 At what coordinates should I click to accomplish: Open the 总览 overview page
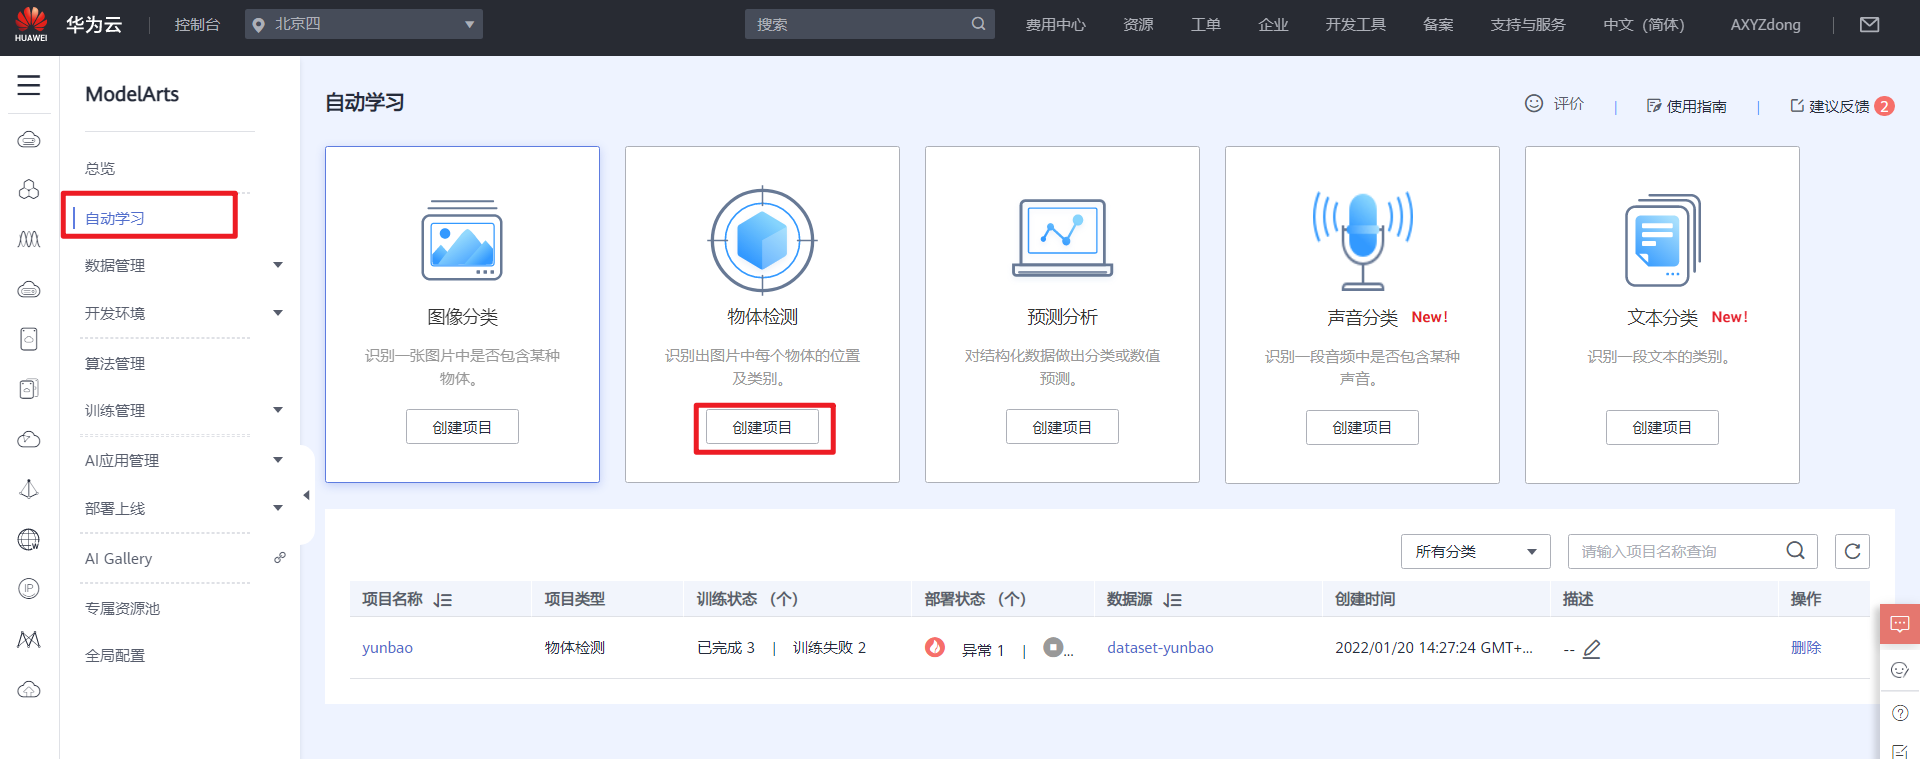pyautogui.click(x=100, y=168)
